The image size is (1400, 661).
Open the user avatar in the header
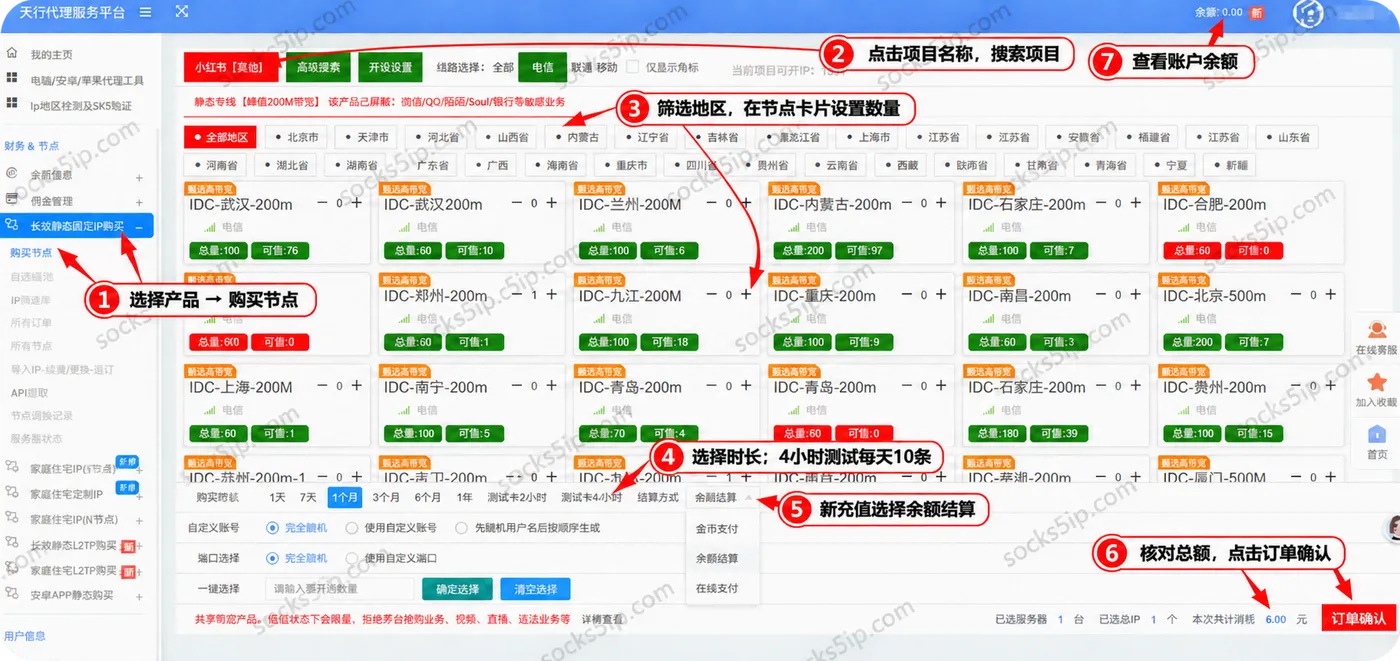click(1309, 13)
